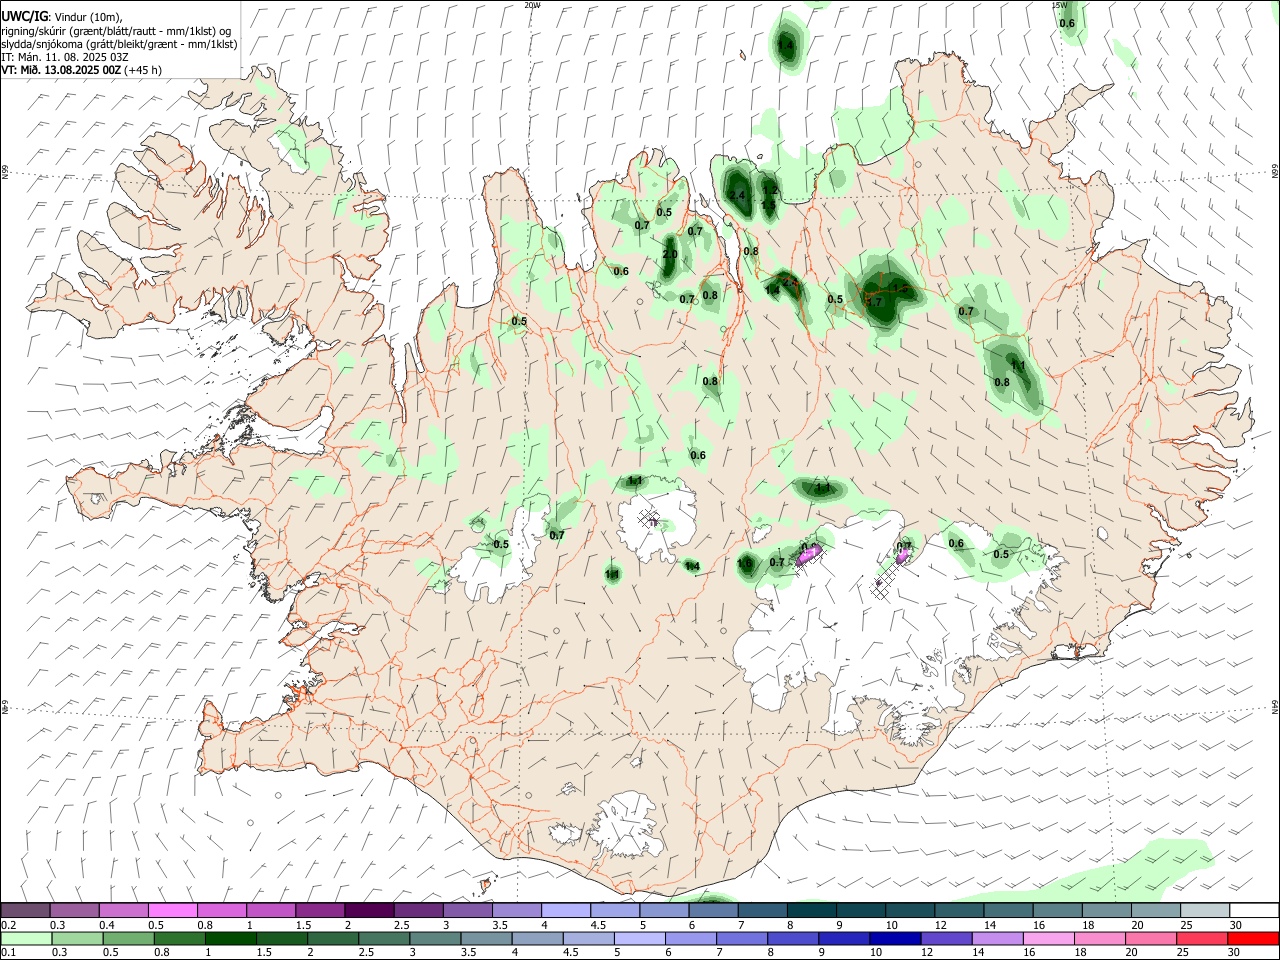Click the red-pink 25 mm rain swatch
Viewport: 1280px width, 960px height.
(x=1201, y=938)
